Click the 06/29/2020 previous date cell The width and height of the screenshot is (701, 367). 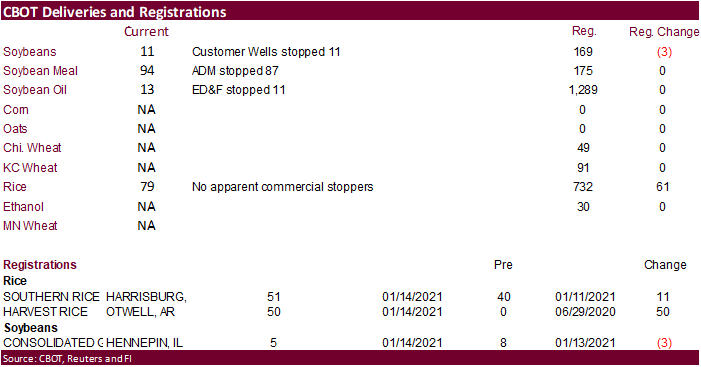point(585,312)
